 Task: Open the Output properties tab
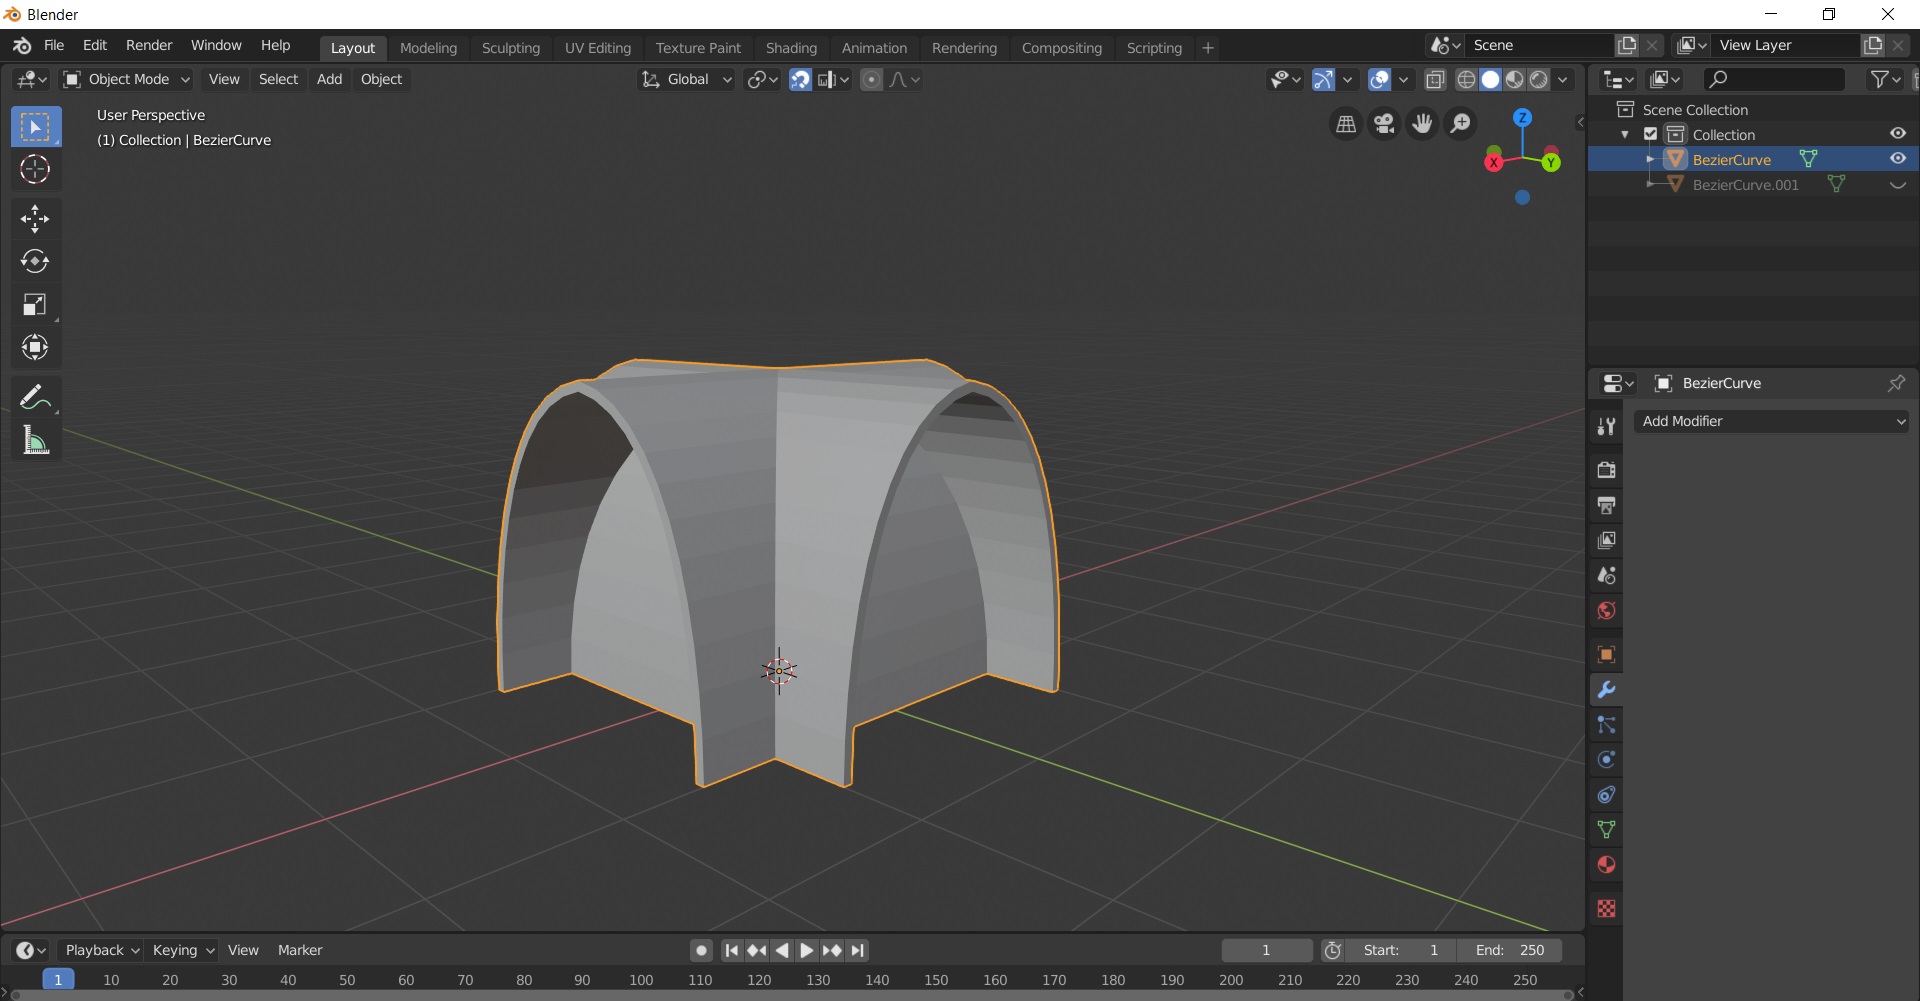click(x=1606, y=505)
